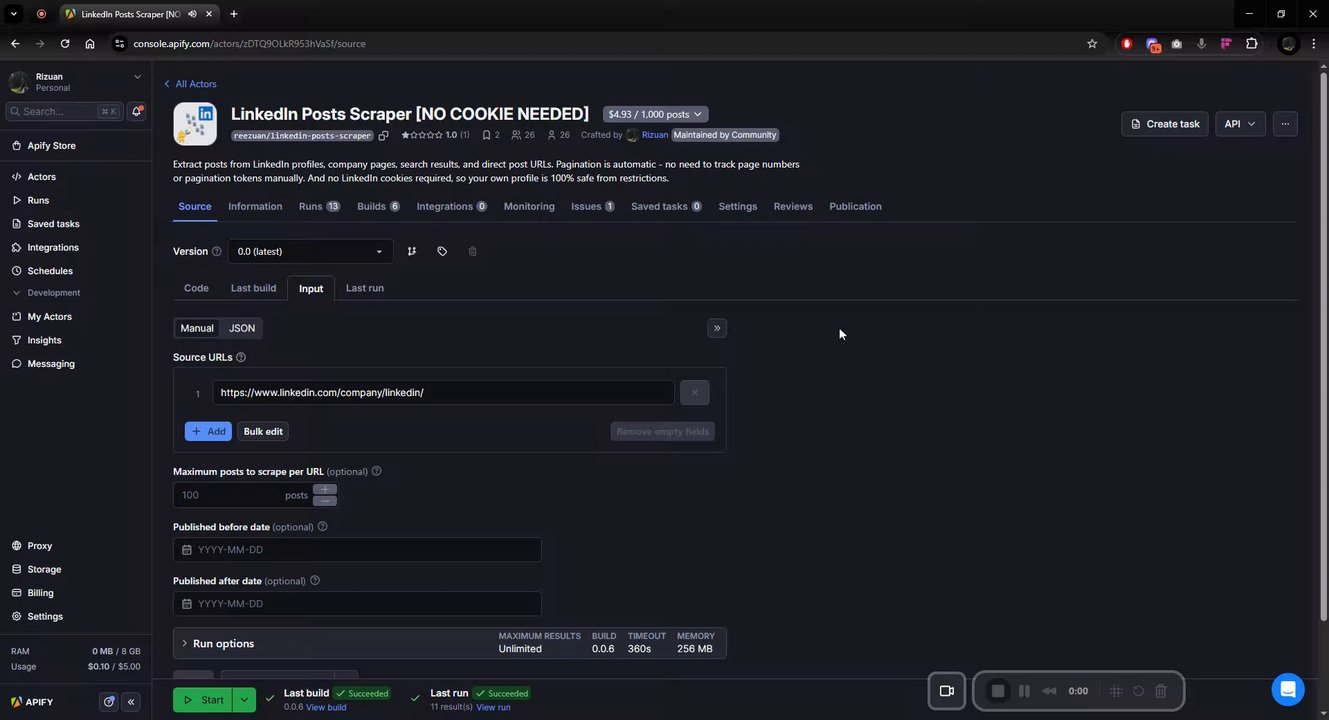
Task: Open Settings in left sidebar
Action: pos(45,616)
